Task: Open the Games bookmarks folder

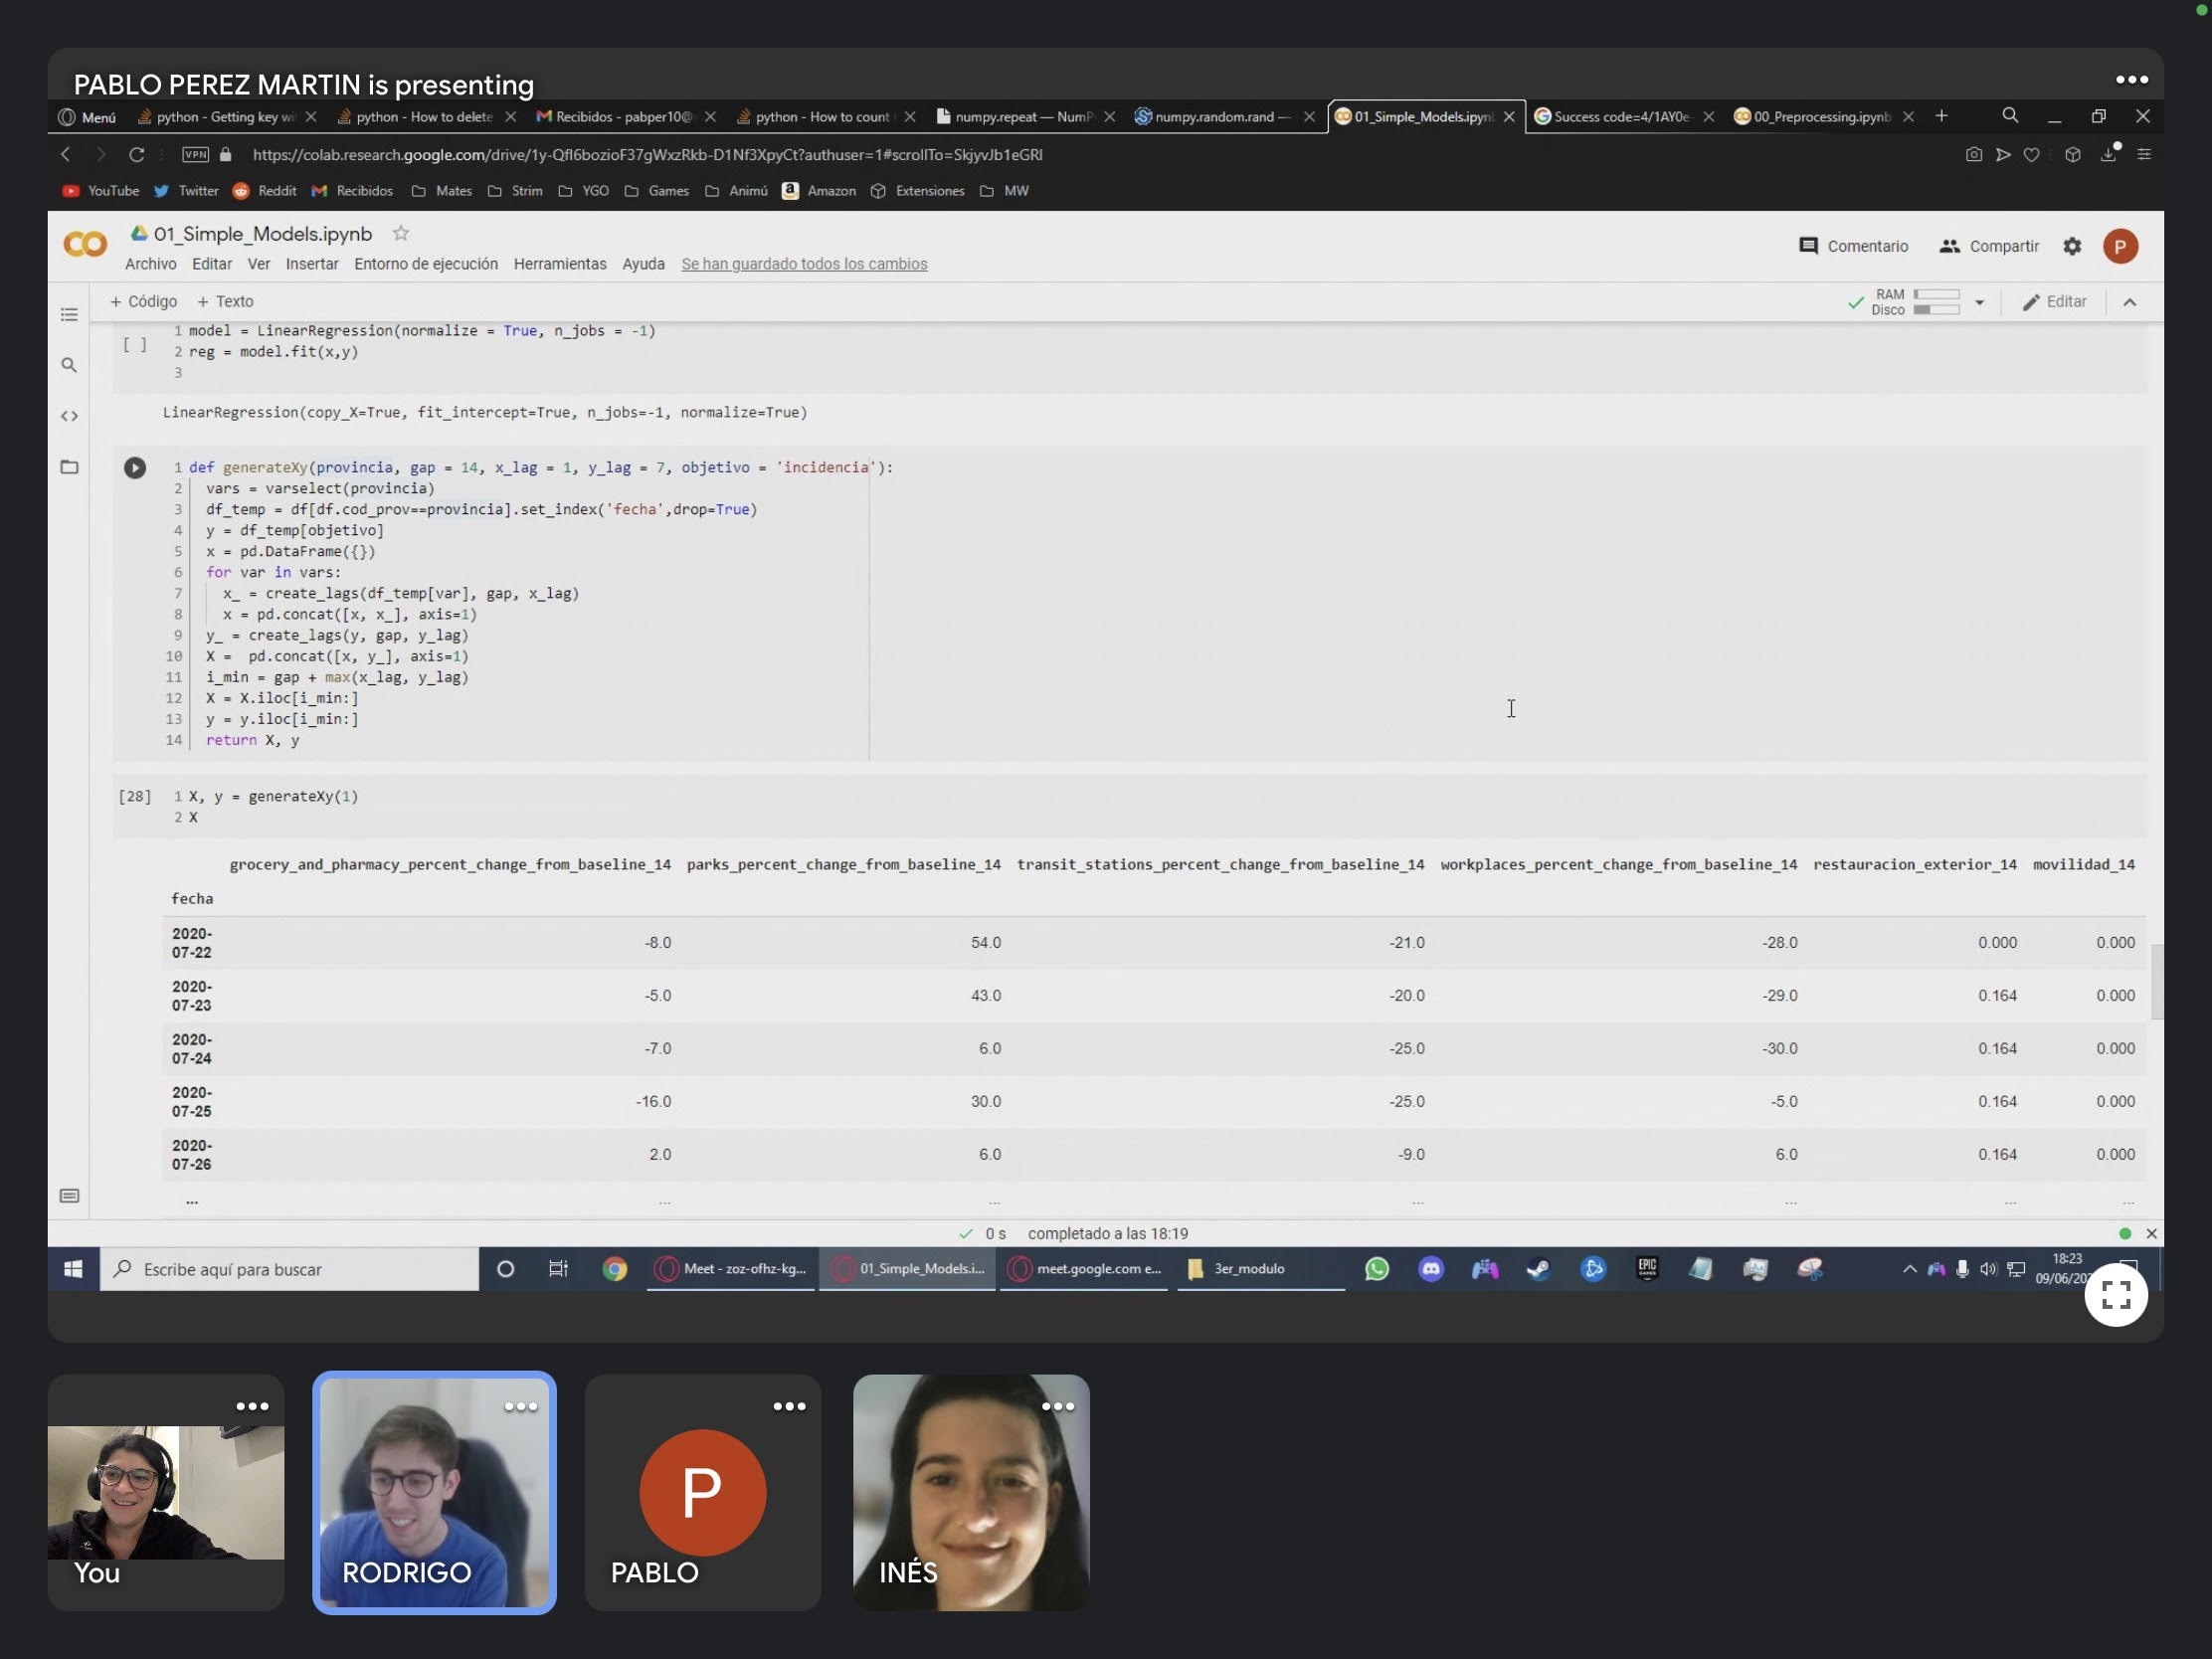Action: [657, 191]
